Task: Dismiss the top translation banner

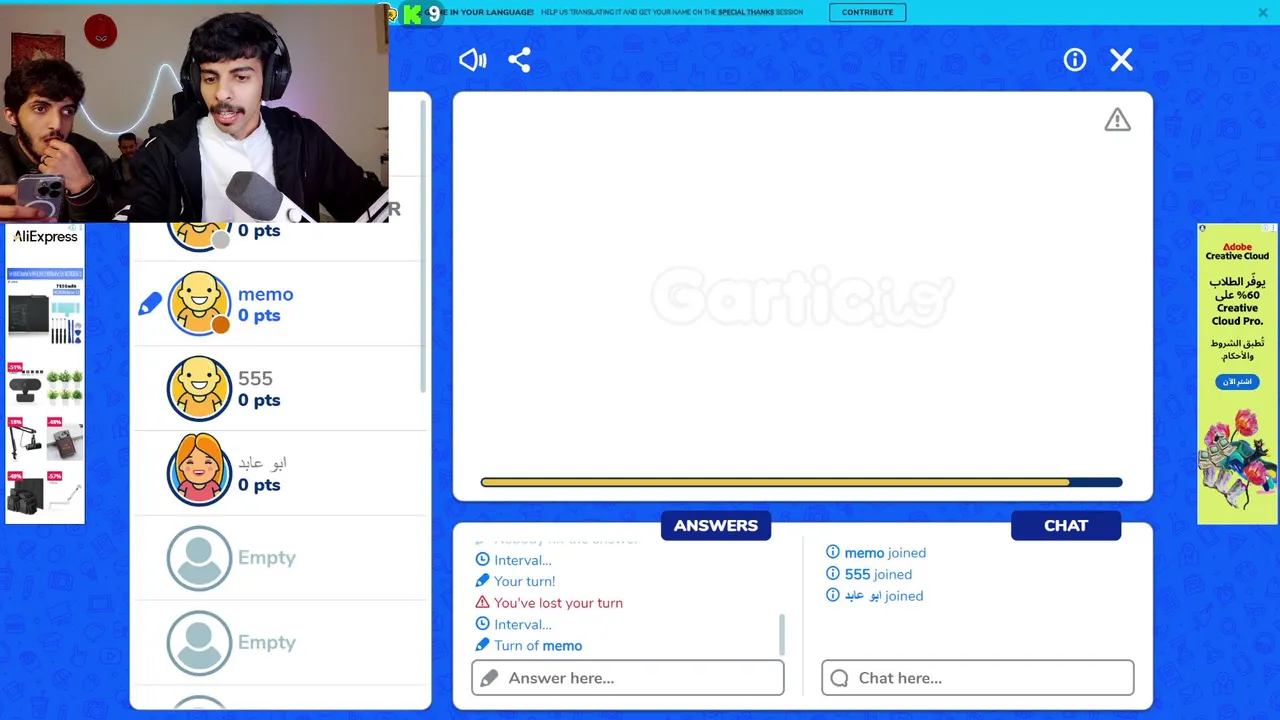Action: click(x=1263, y=12)
